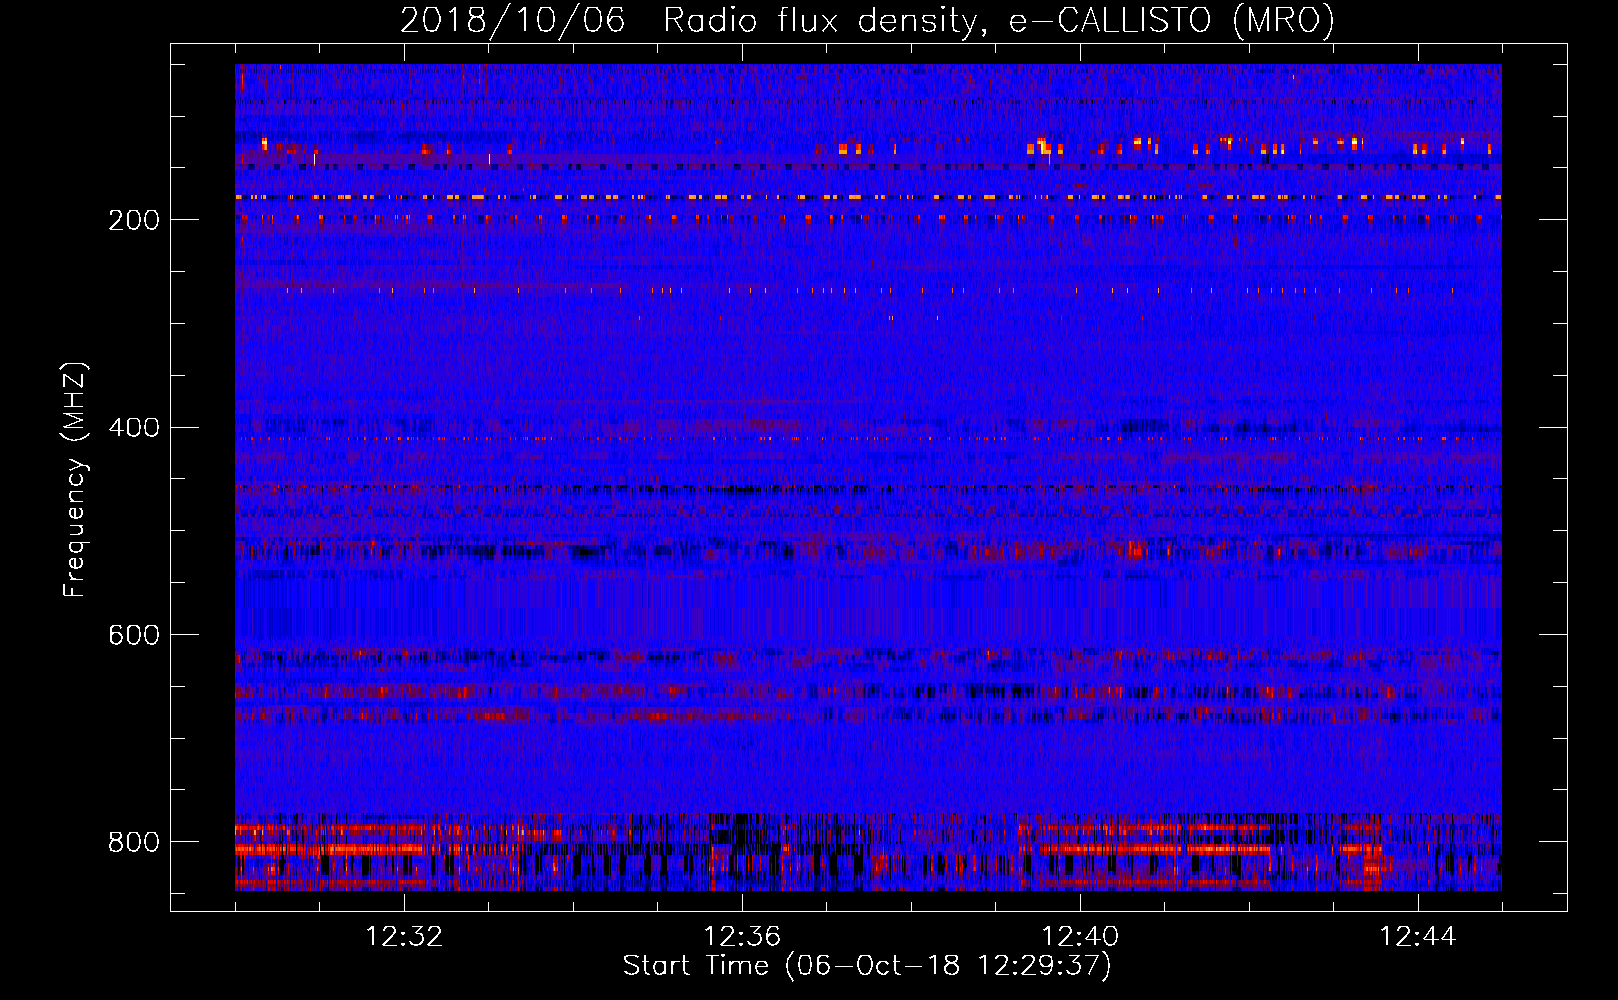Click the 12:40 time tick label
This screenshot has height=1000, width=1618.
pos(1080,937)
